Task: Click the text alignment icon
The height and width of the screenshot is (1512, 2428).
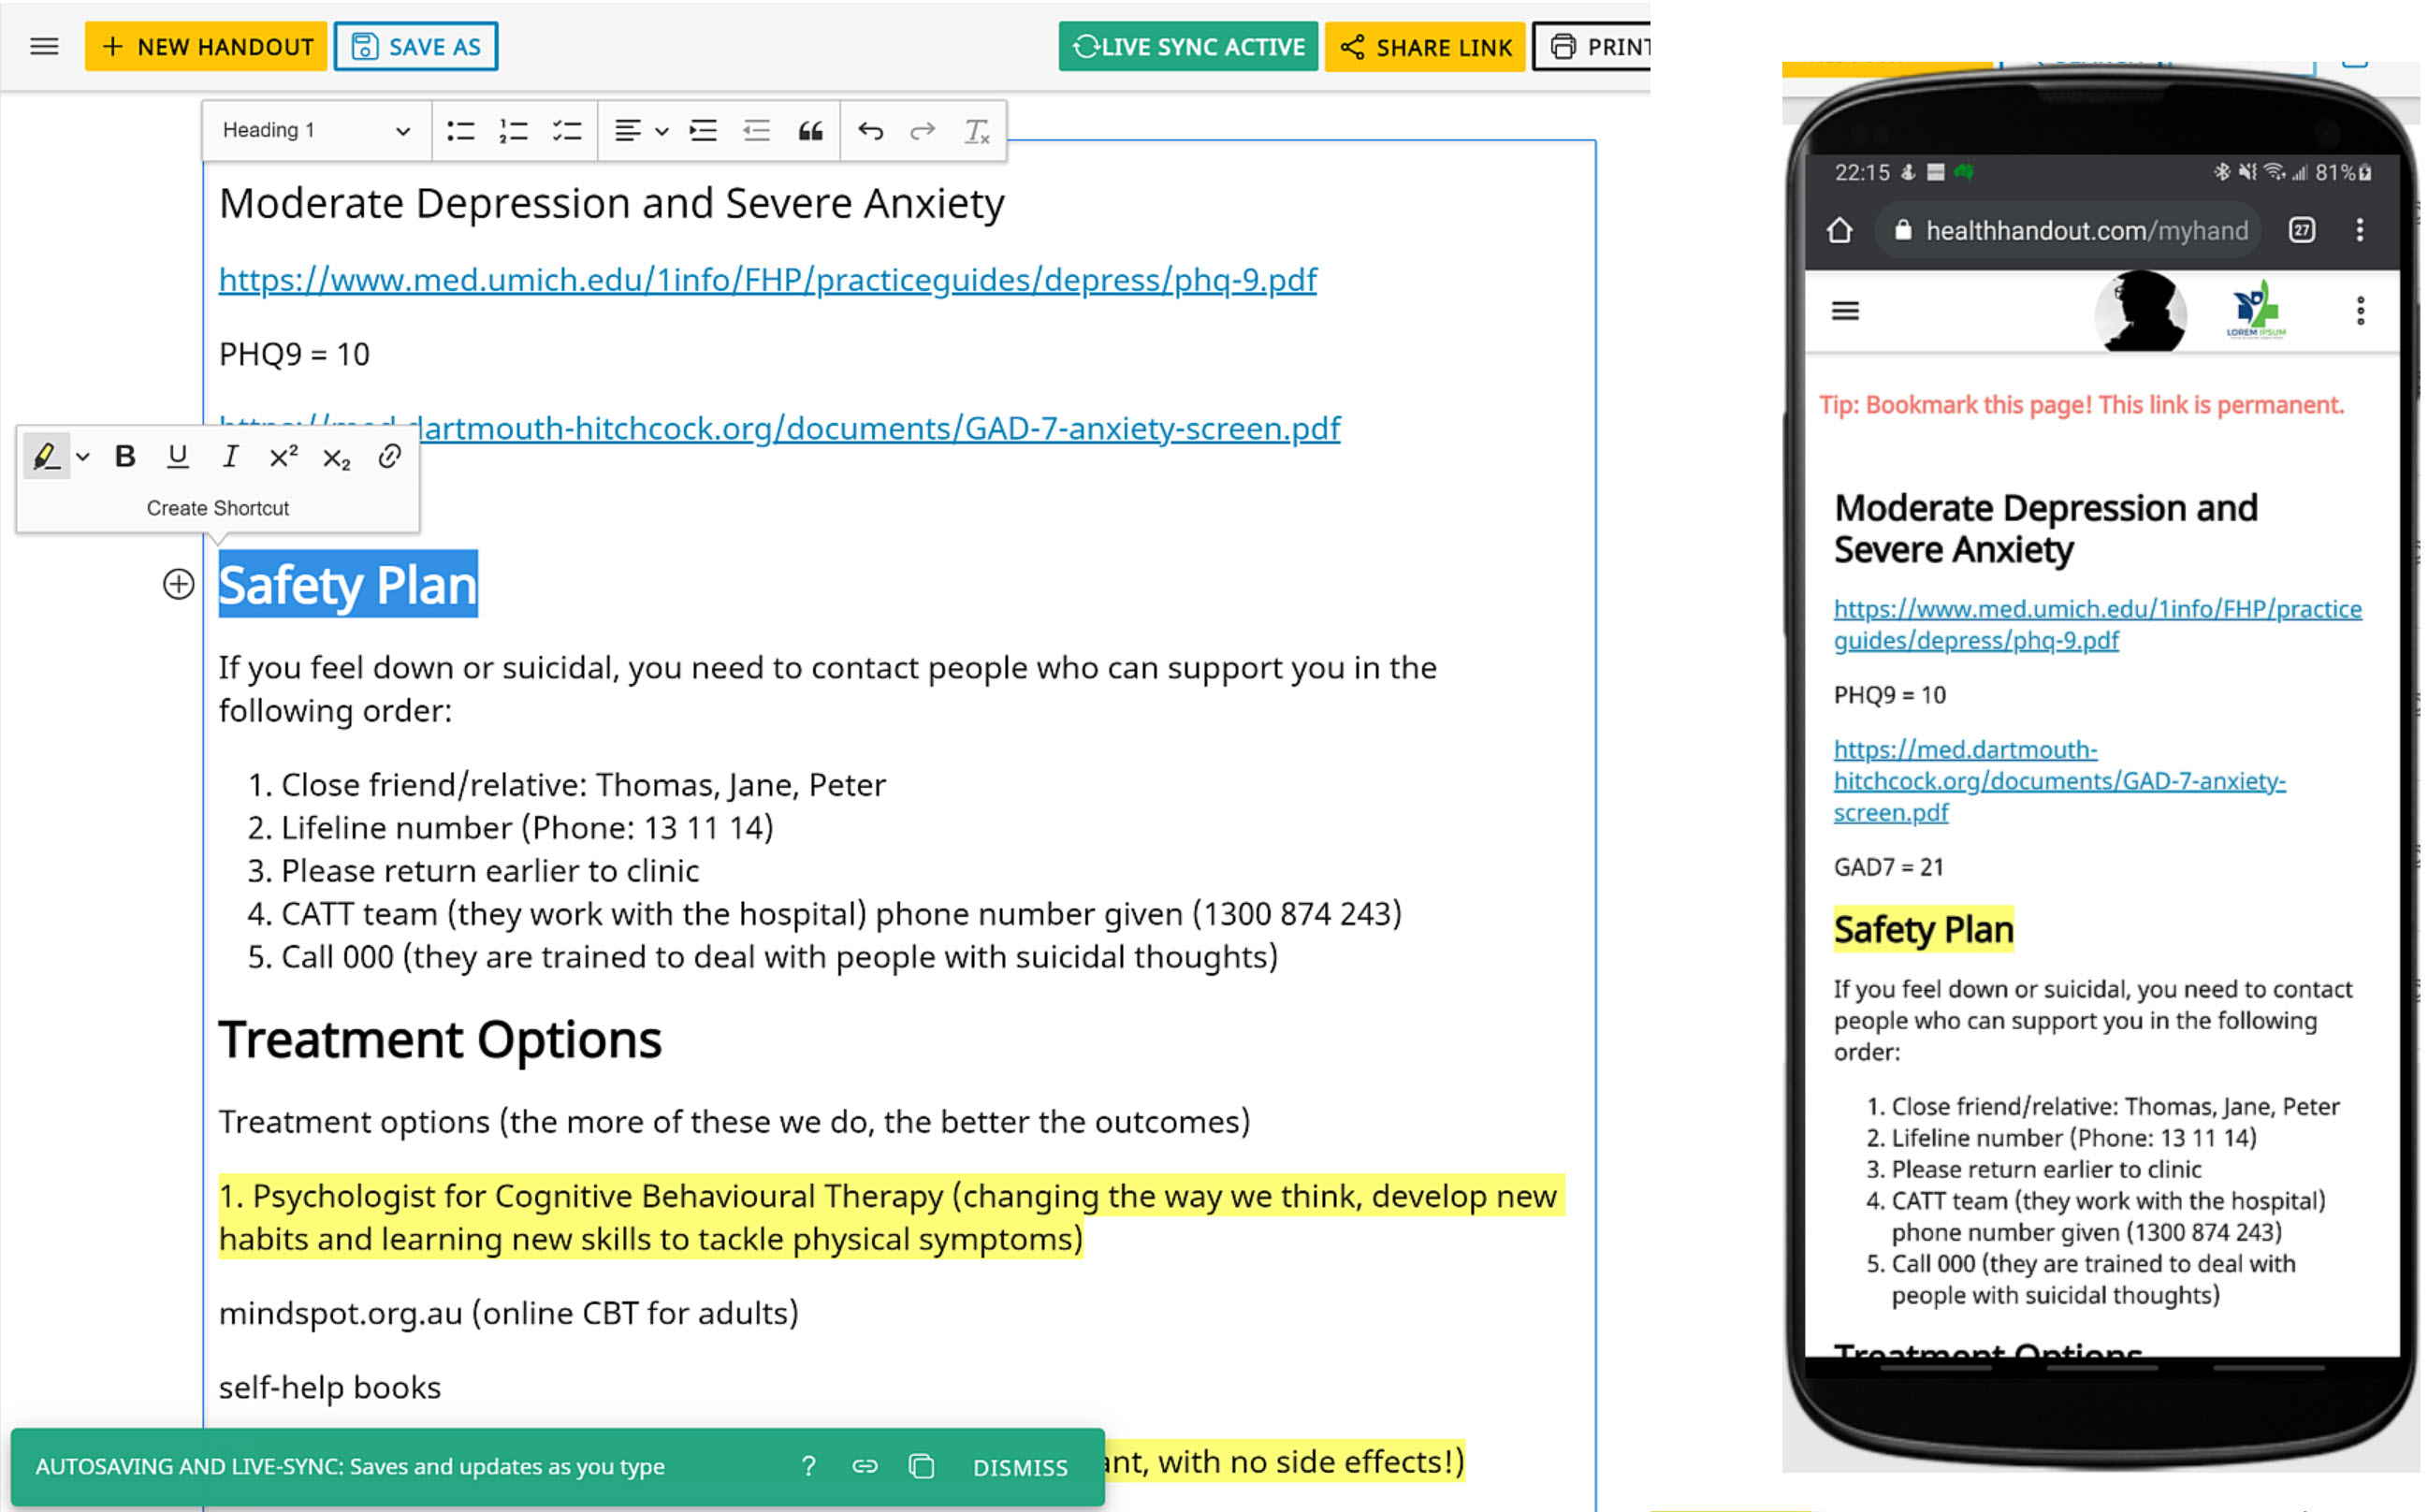Action: pos(627,131)
